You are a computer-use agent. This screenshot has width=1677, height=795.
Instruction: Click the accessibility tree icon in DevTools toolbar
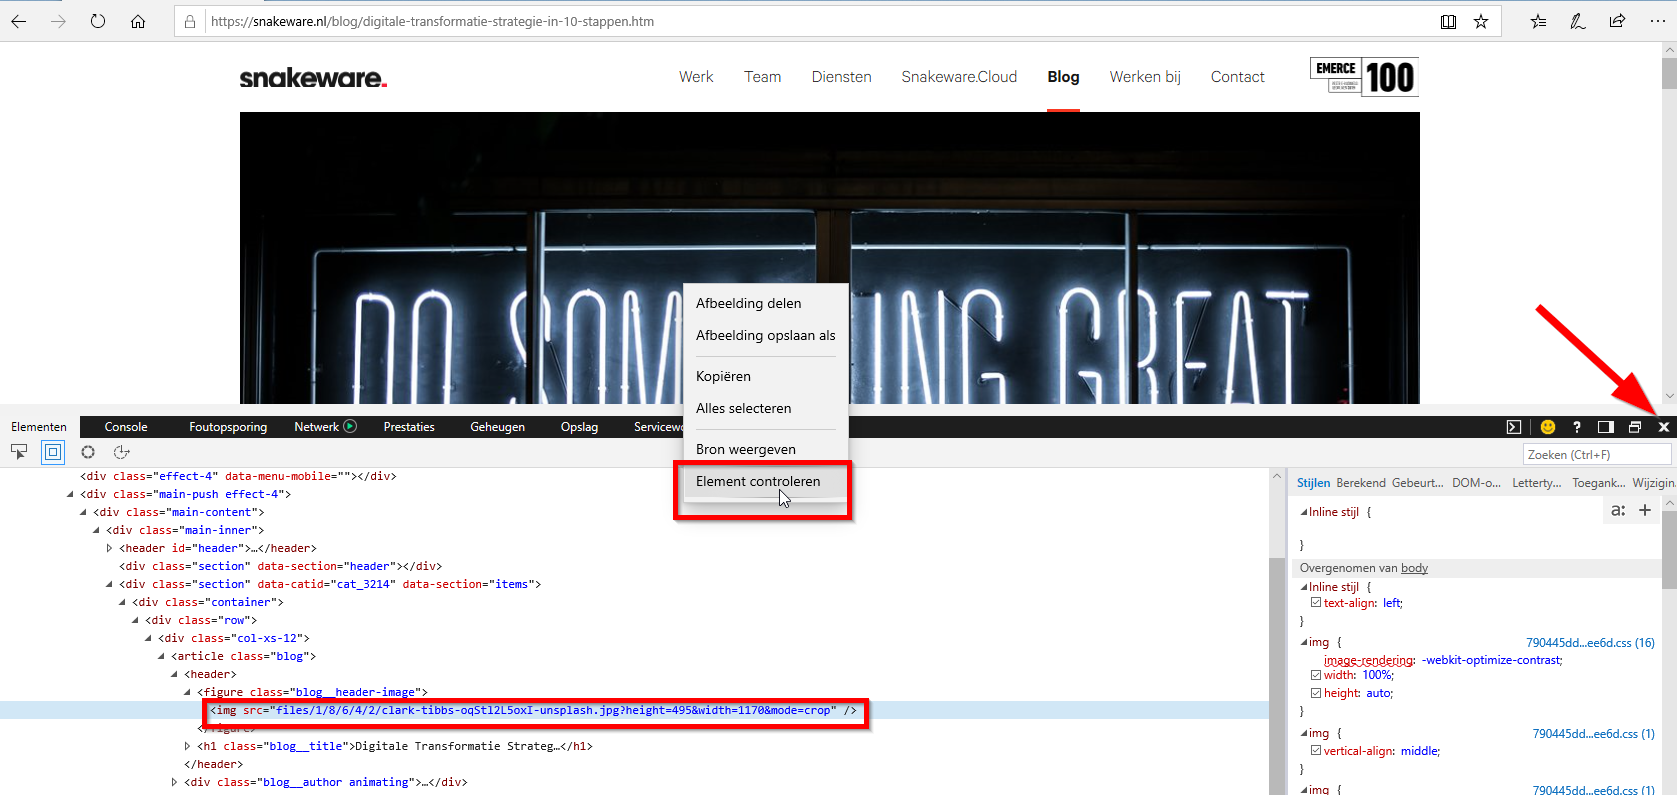pos(122,452)
